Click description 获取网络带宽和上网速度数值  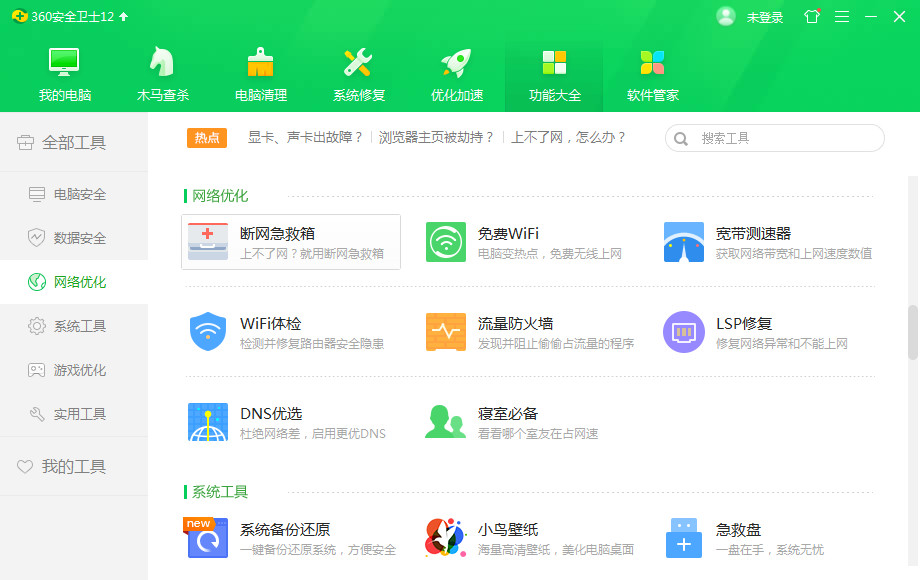point(794,253)
